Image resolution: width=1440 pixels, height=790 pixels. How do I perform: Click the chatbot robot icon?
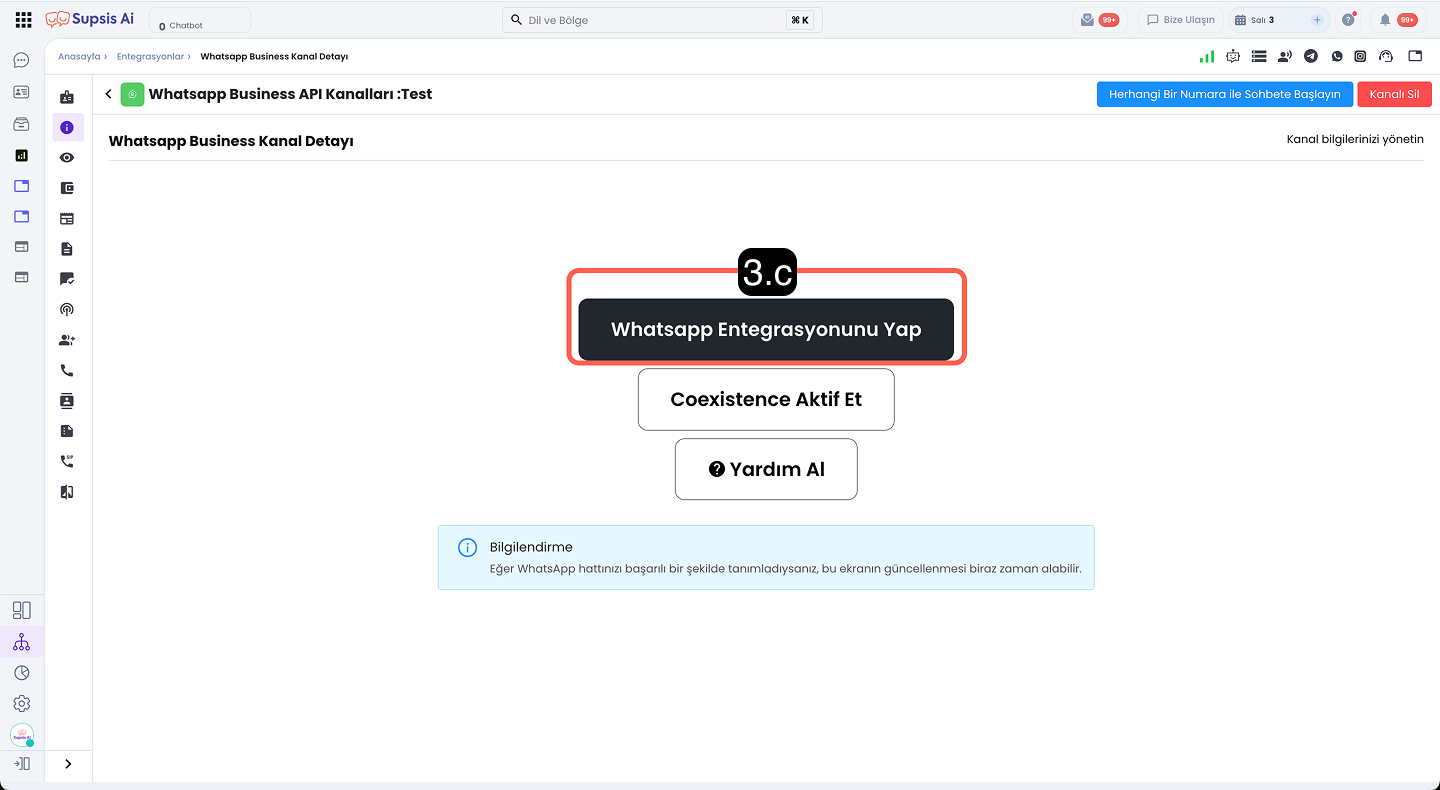click(1233, 57)
